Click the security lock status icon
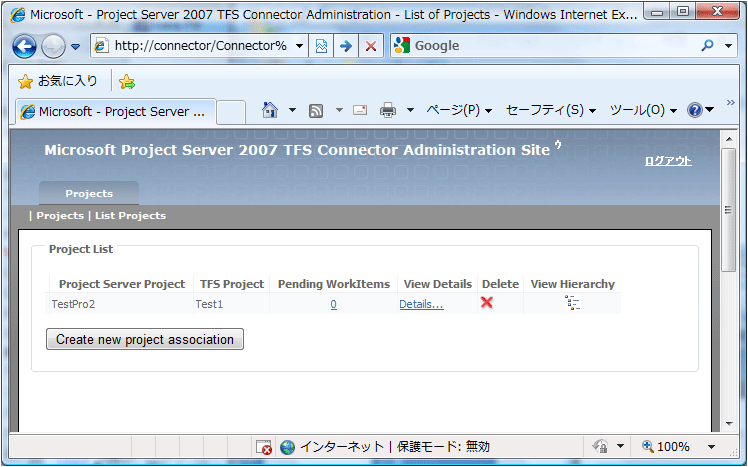Image resolution: width=748 pixels, height=467 pixels. [600, 446]
